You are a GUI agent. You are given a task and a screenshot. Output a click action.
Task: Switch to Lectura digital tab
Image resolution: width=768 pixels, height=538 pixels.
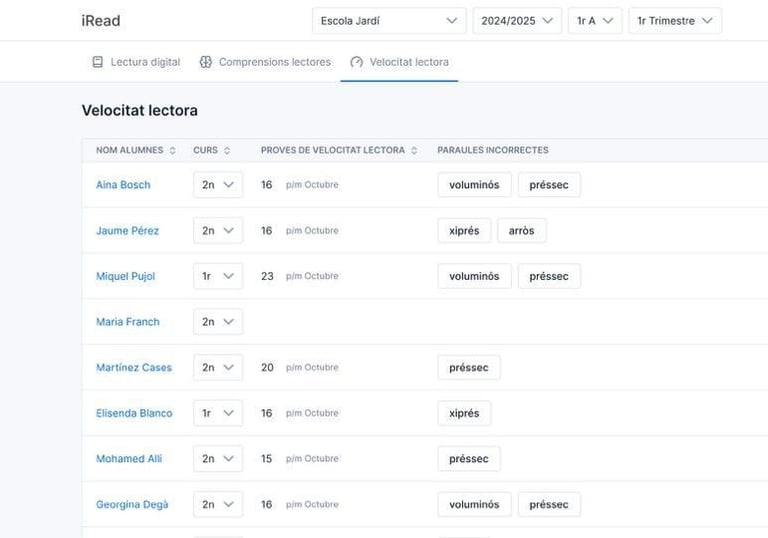click(145, 62)
